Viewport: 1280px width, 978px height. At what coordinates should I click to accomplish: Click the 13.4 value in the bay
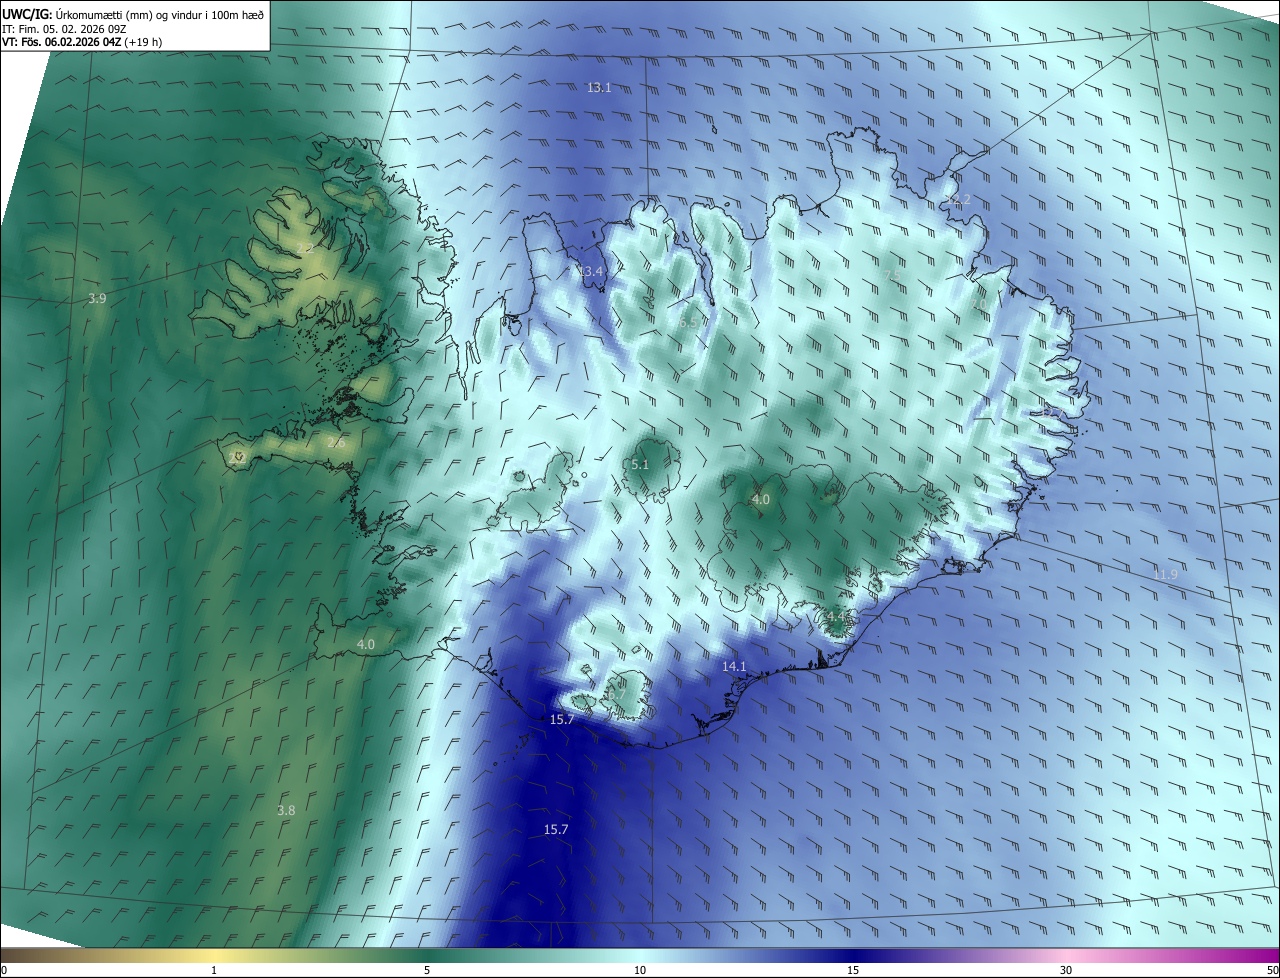click(591, 272)
